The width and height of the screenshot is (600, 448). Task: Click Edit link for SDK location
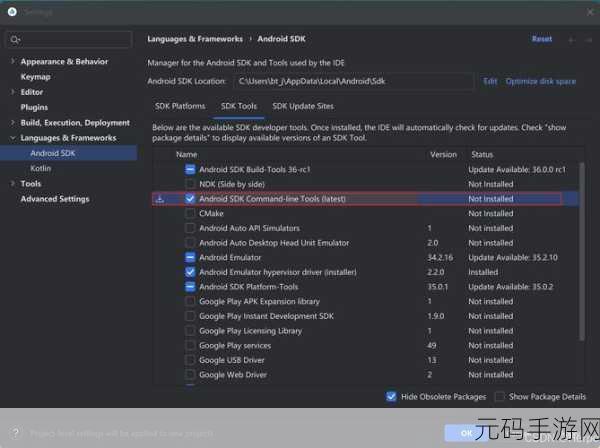click(x=490, y=81)
